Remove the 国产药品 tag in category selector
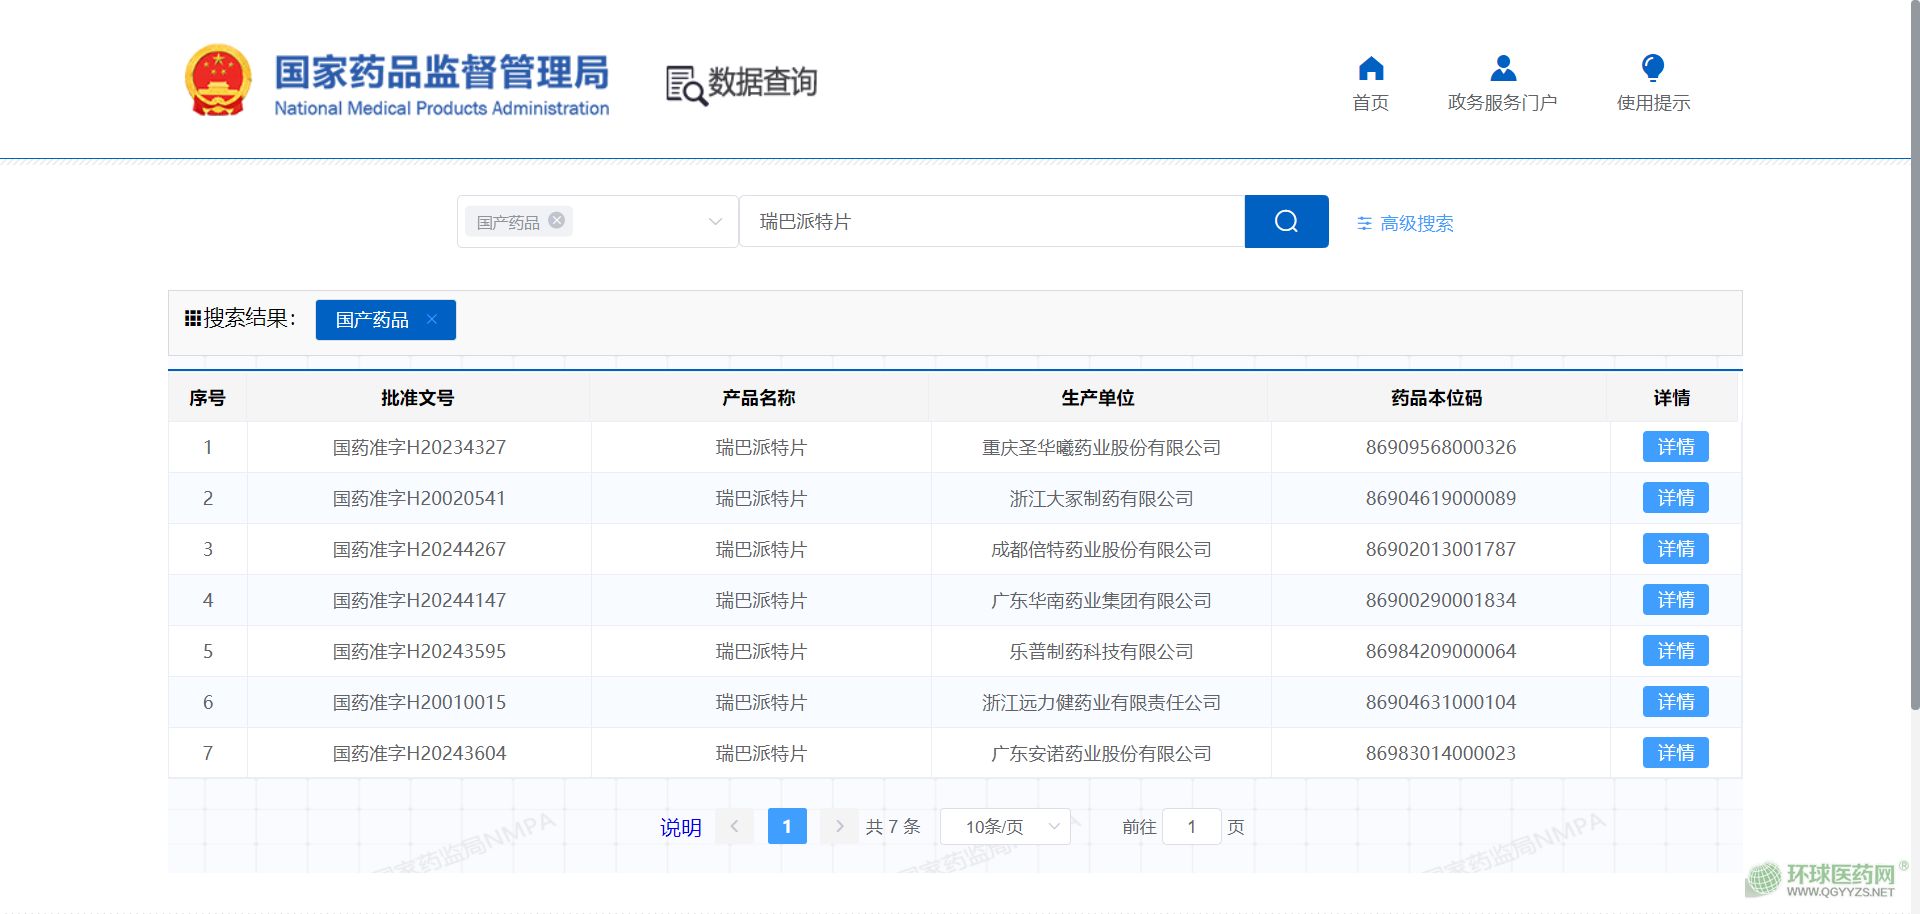The width and height of the screenshot is (1920, 914). click(x=557, y=221)
